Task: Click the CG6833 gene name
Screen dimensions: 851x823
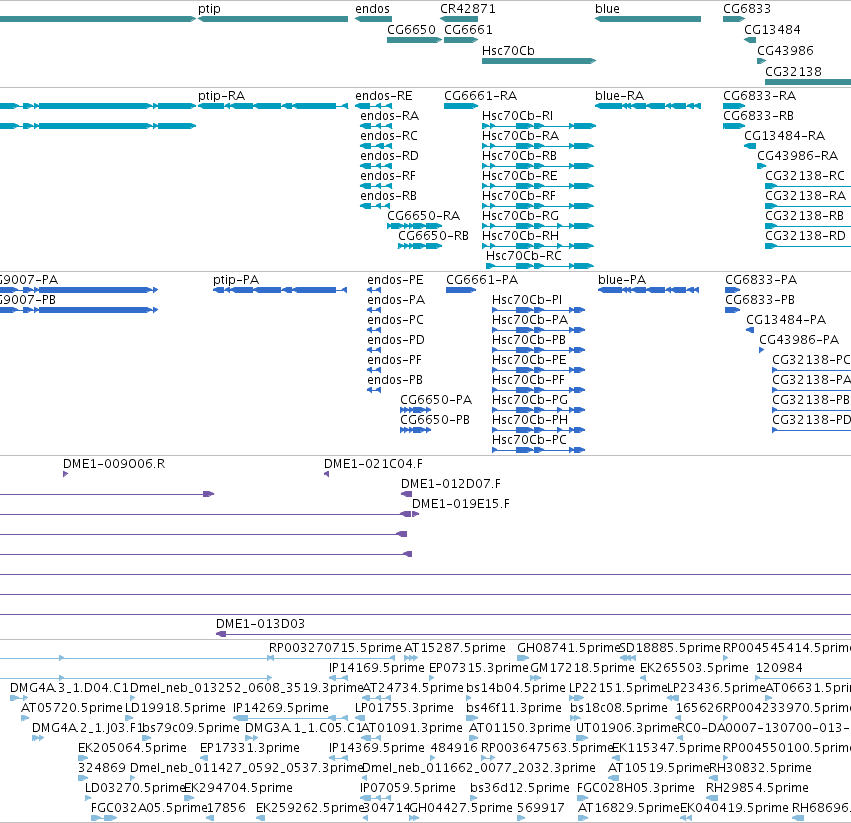Action: click(747, 9)
